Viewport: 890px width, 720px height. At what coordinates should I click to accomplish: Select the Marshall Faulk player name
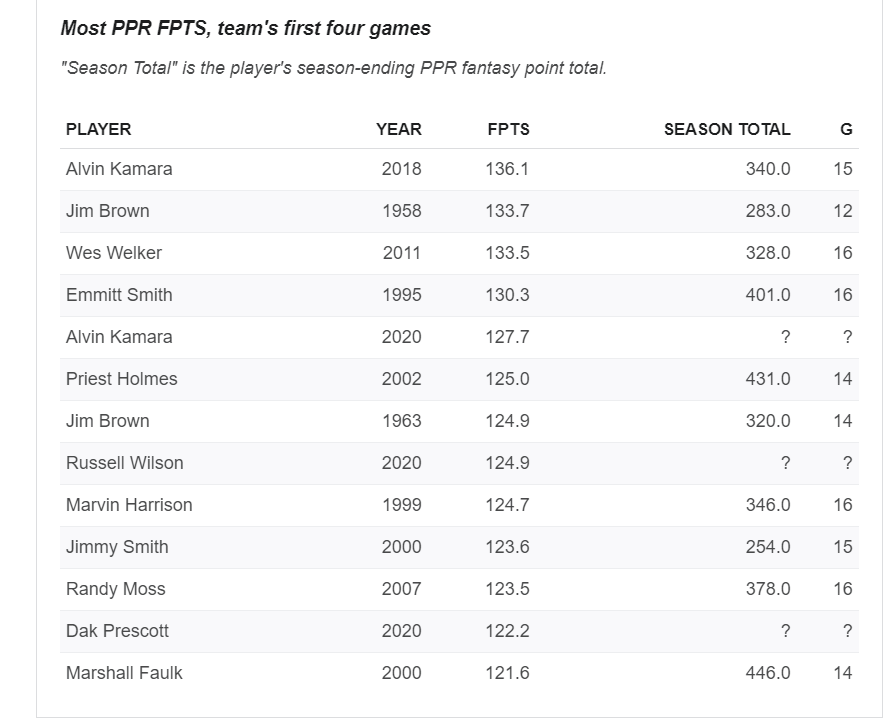tap(124, 673)
